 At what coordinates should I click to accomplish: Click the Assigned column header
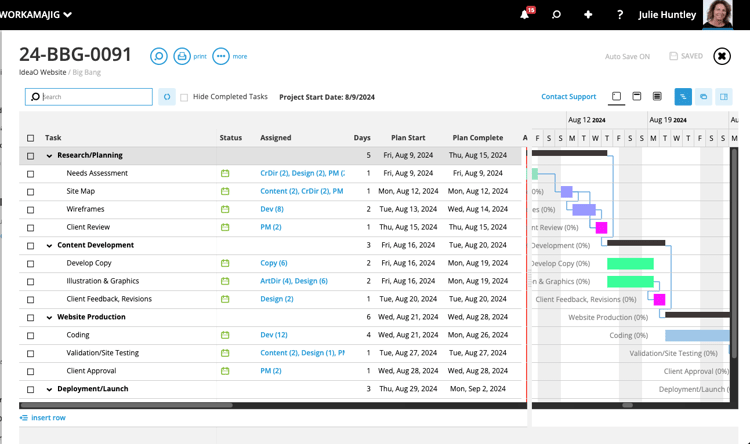point(276,138)
